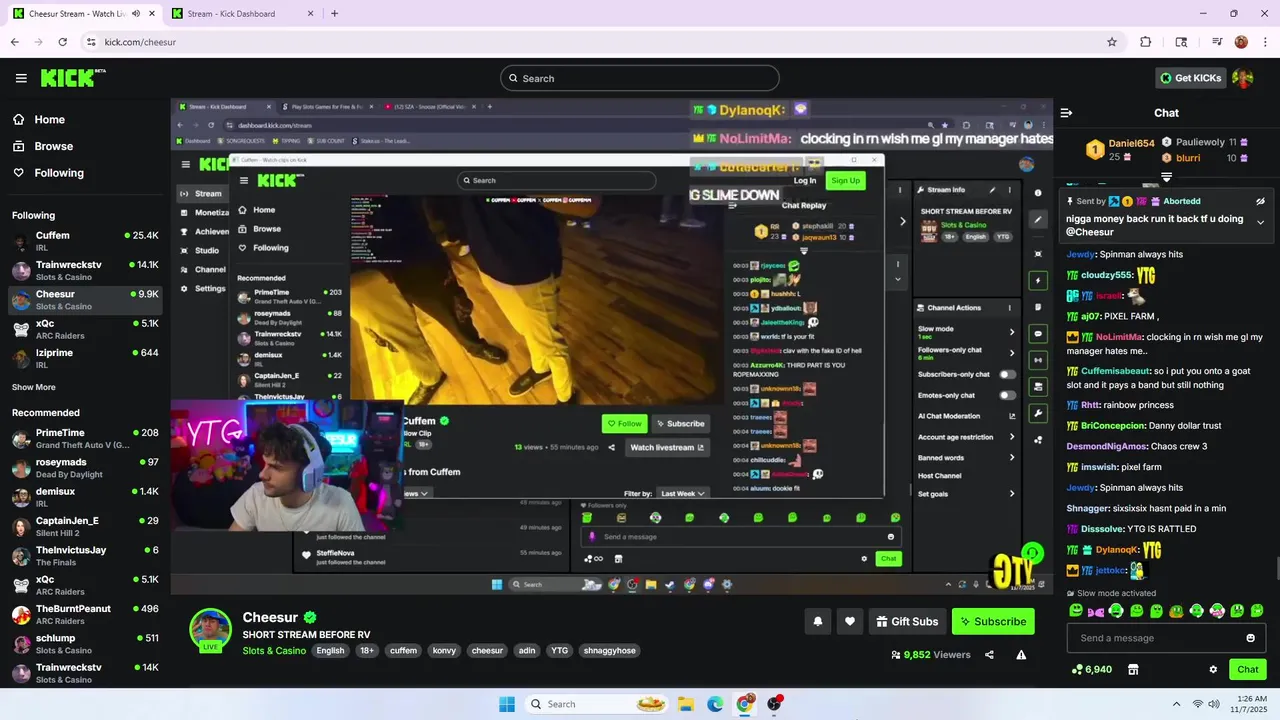The height and width of the screenshot is (720, 1280).
Task: Open the English language tag
Action: point(330,650)
